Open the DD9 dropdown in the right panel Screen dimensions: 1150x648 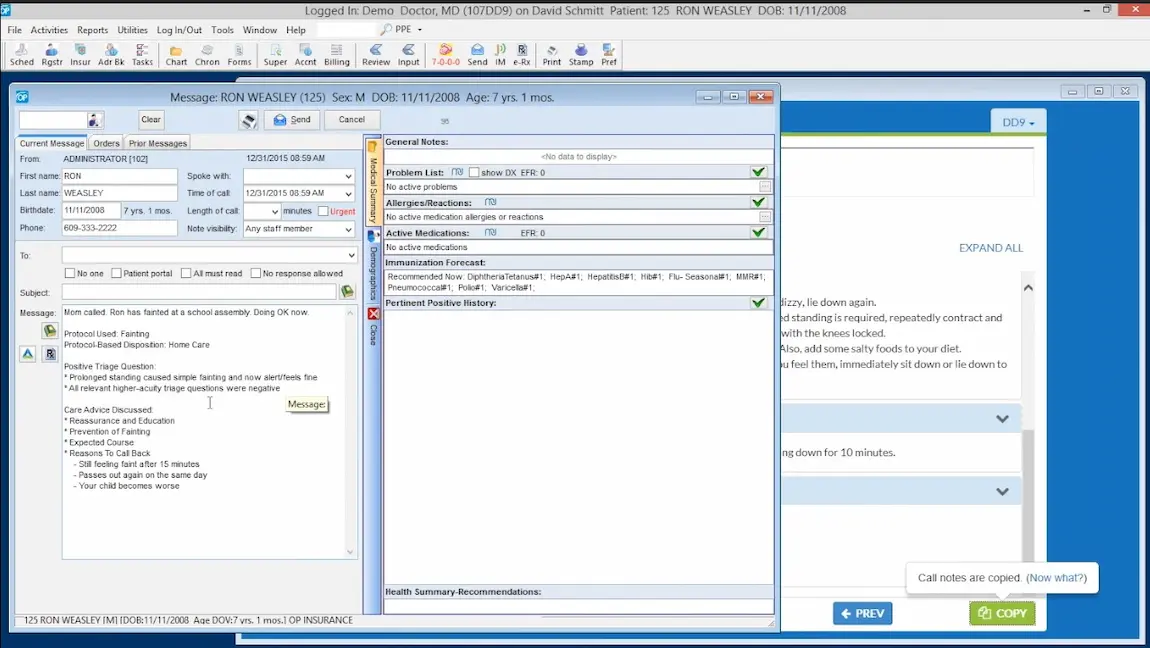(x=1017, y=121)
